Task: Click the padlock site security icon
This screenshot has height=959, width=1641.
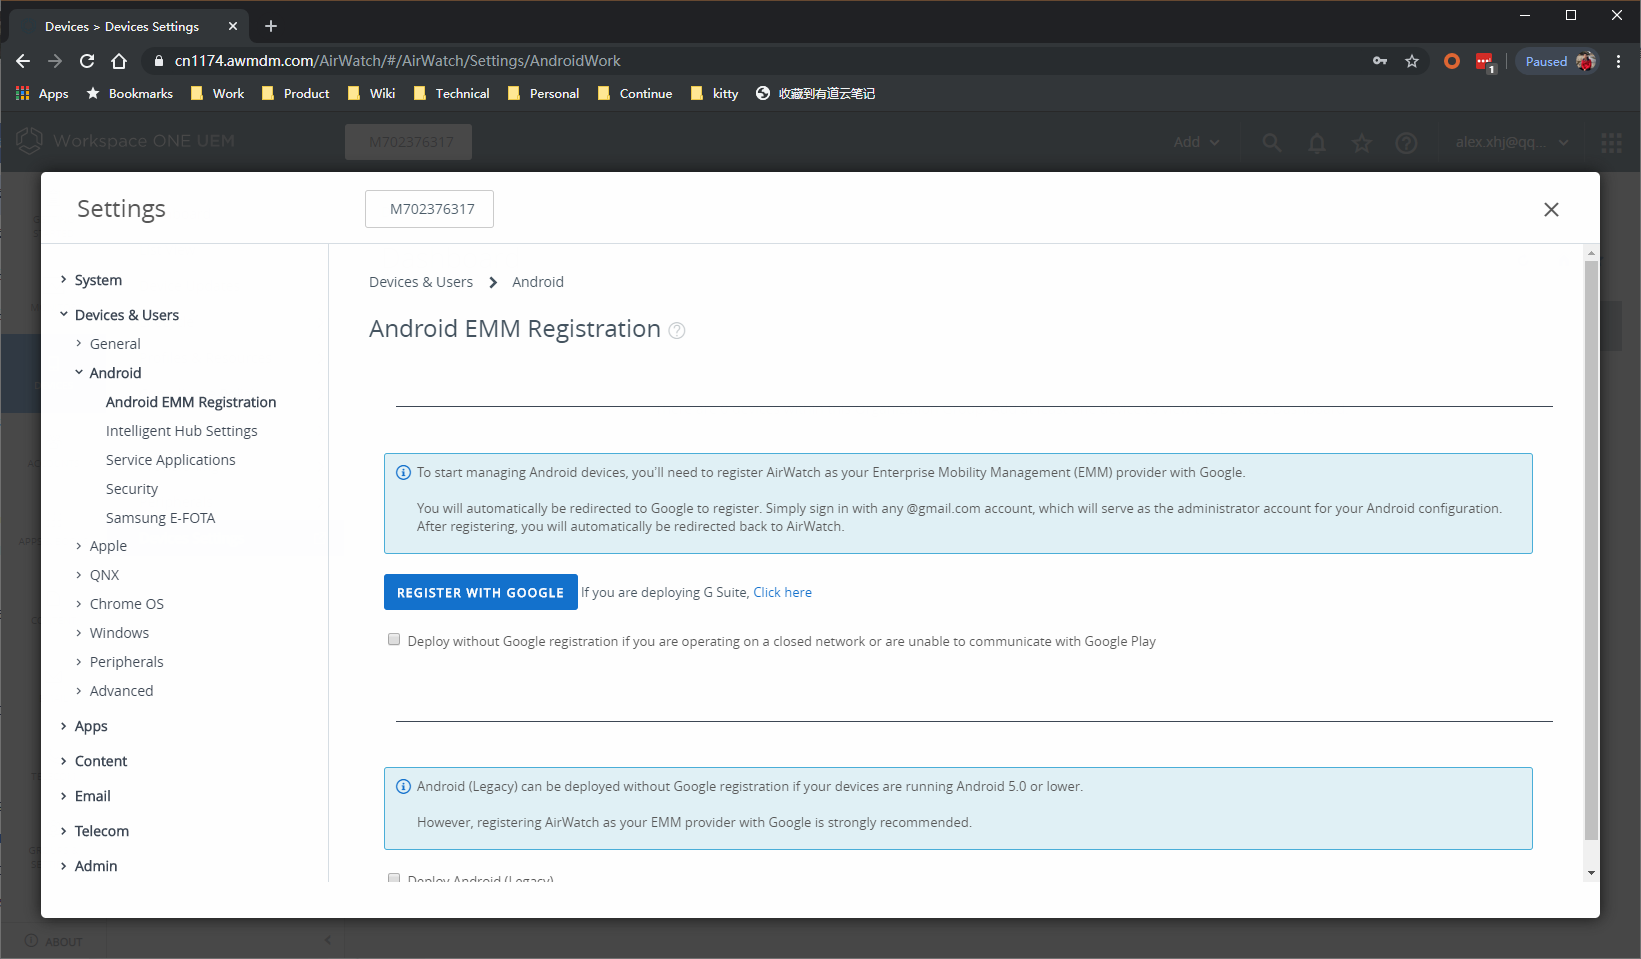Action: click(x=158, y=61)
